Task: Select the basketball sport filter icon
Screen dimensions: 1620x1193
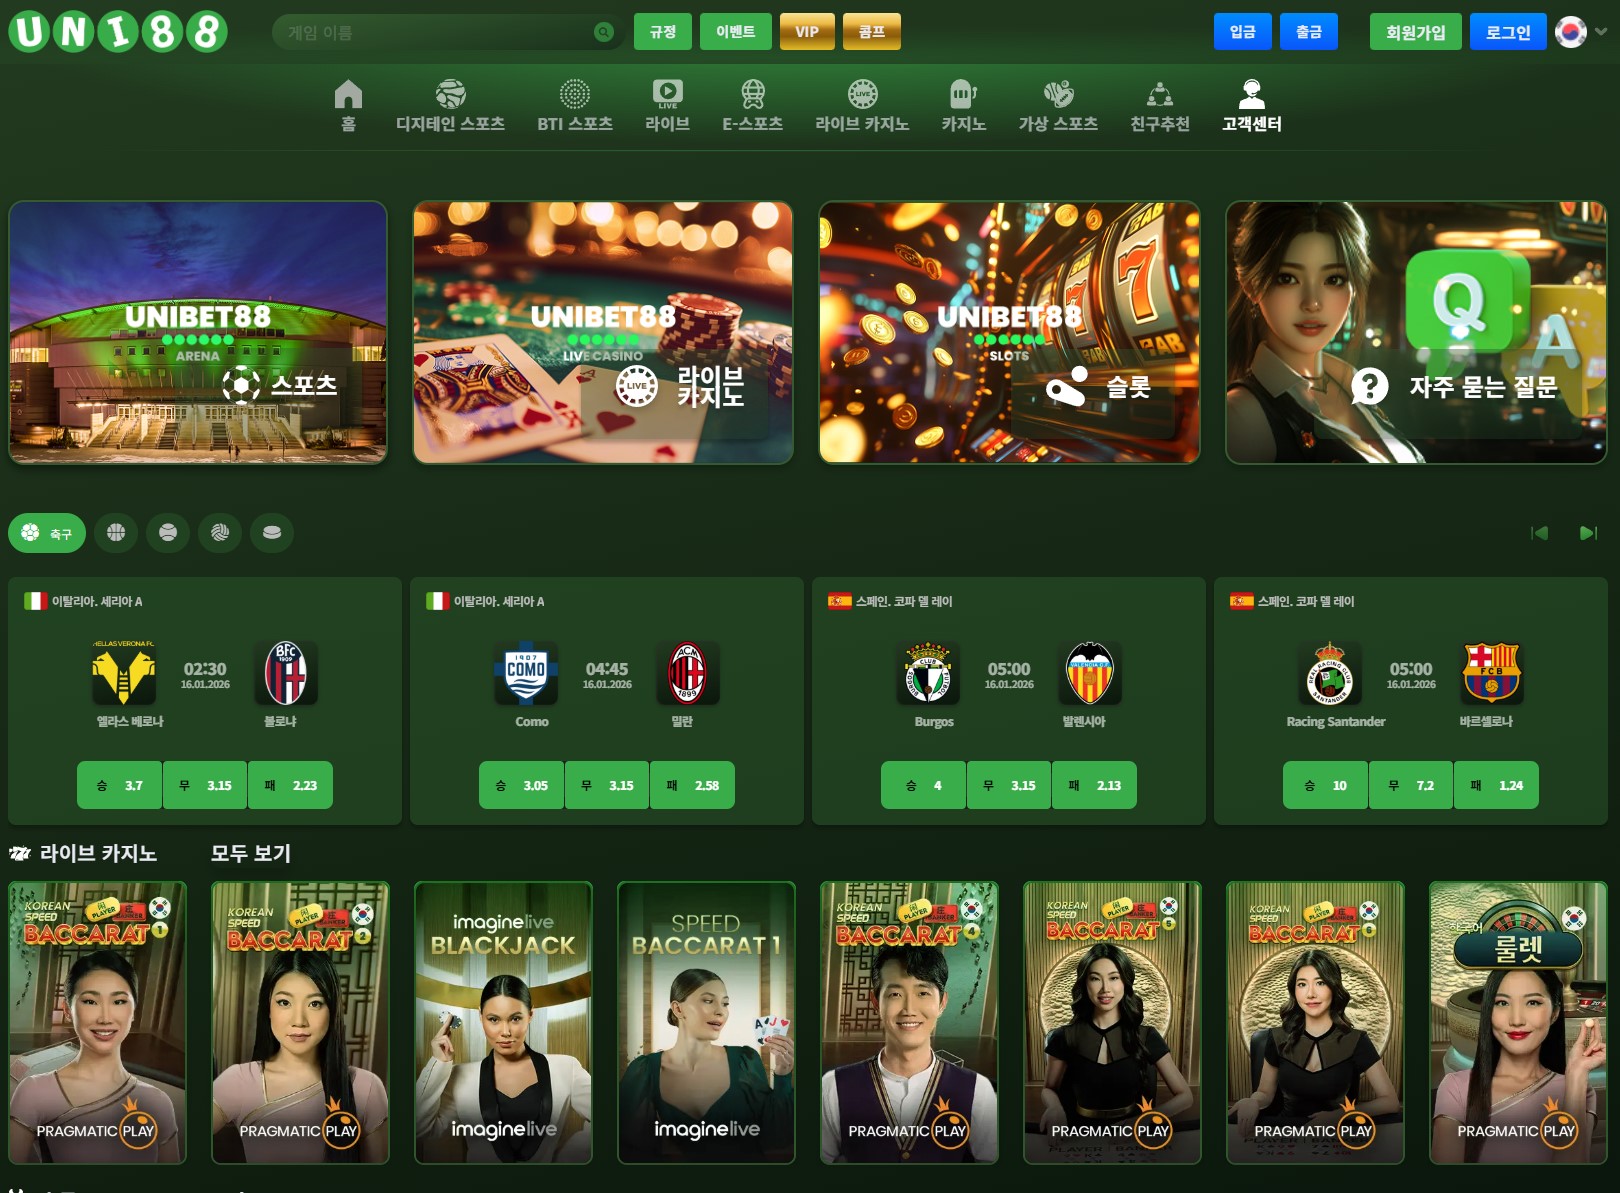Action: click(x=116, y=533)
